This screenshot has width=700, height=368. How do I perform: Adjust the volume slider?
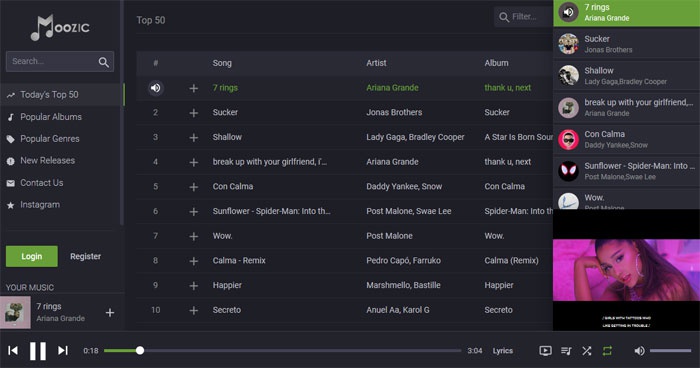[671, 351]
